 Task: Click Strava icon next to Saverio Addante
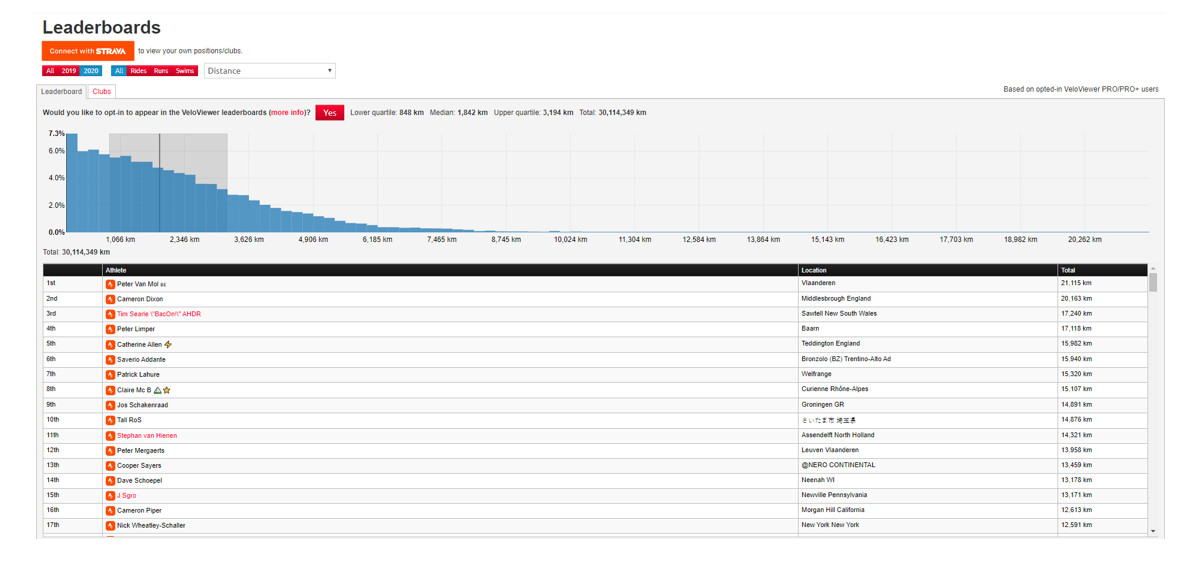pyautogui.click(x=110, y=359)
